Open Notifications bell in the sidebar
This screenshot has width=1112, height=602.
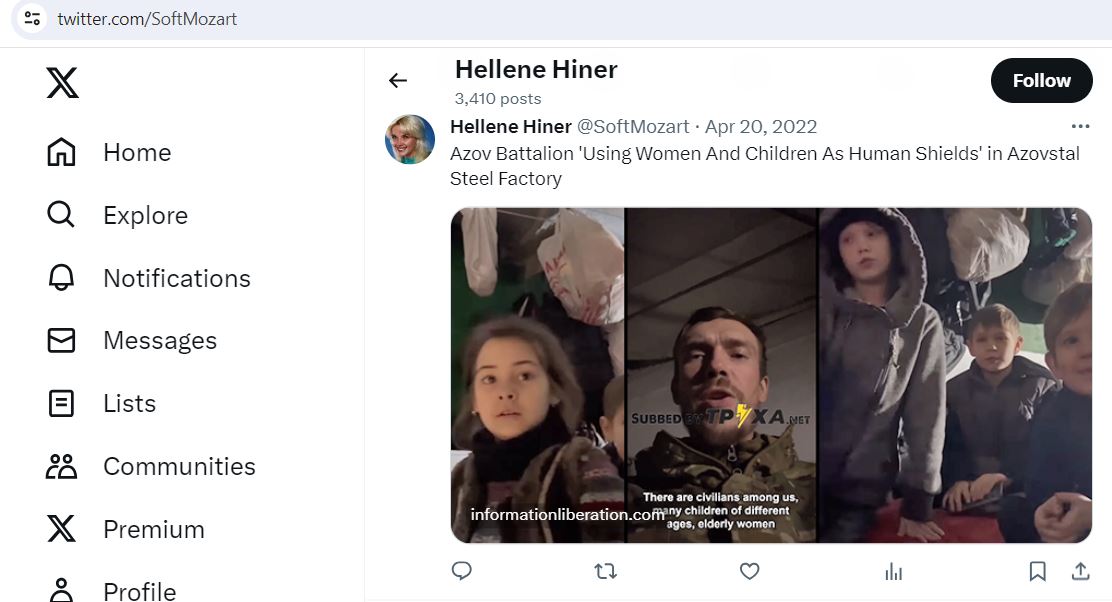click(x=149, y=278)
